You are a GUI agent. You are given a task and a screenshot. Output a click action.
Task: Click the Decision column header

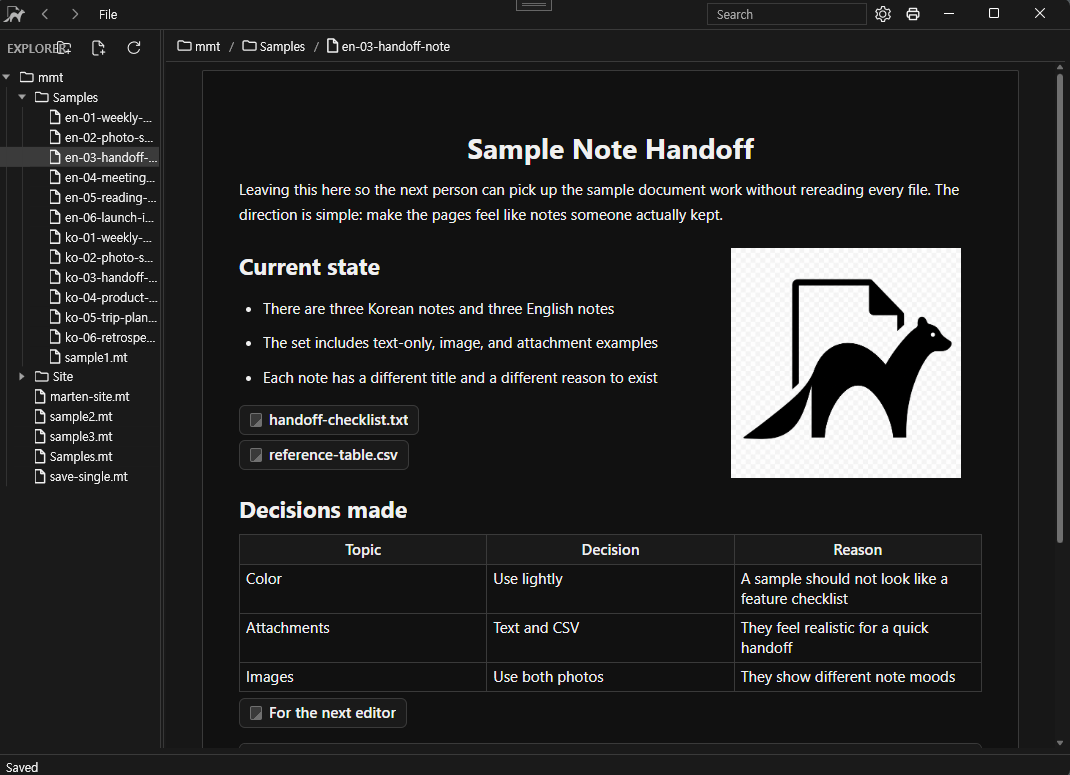click(610, 550)
